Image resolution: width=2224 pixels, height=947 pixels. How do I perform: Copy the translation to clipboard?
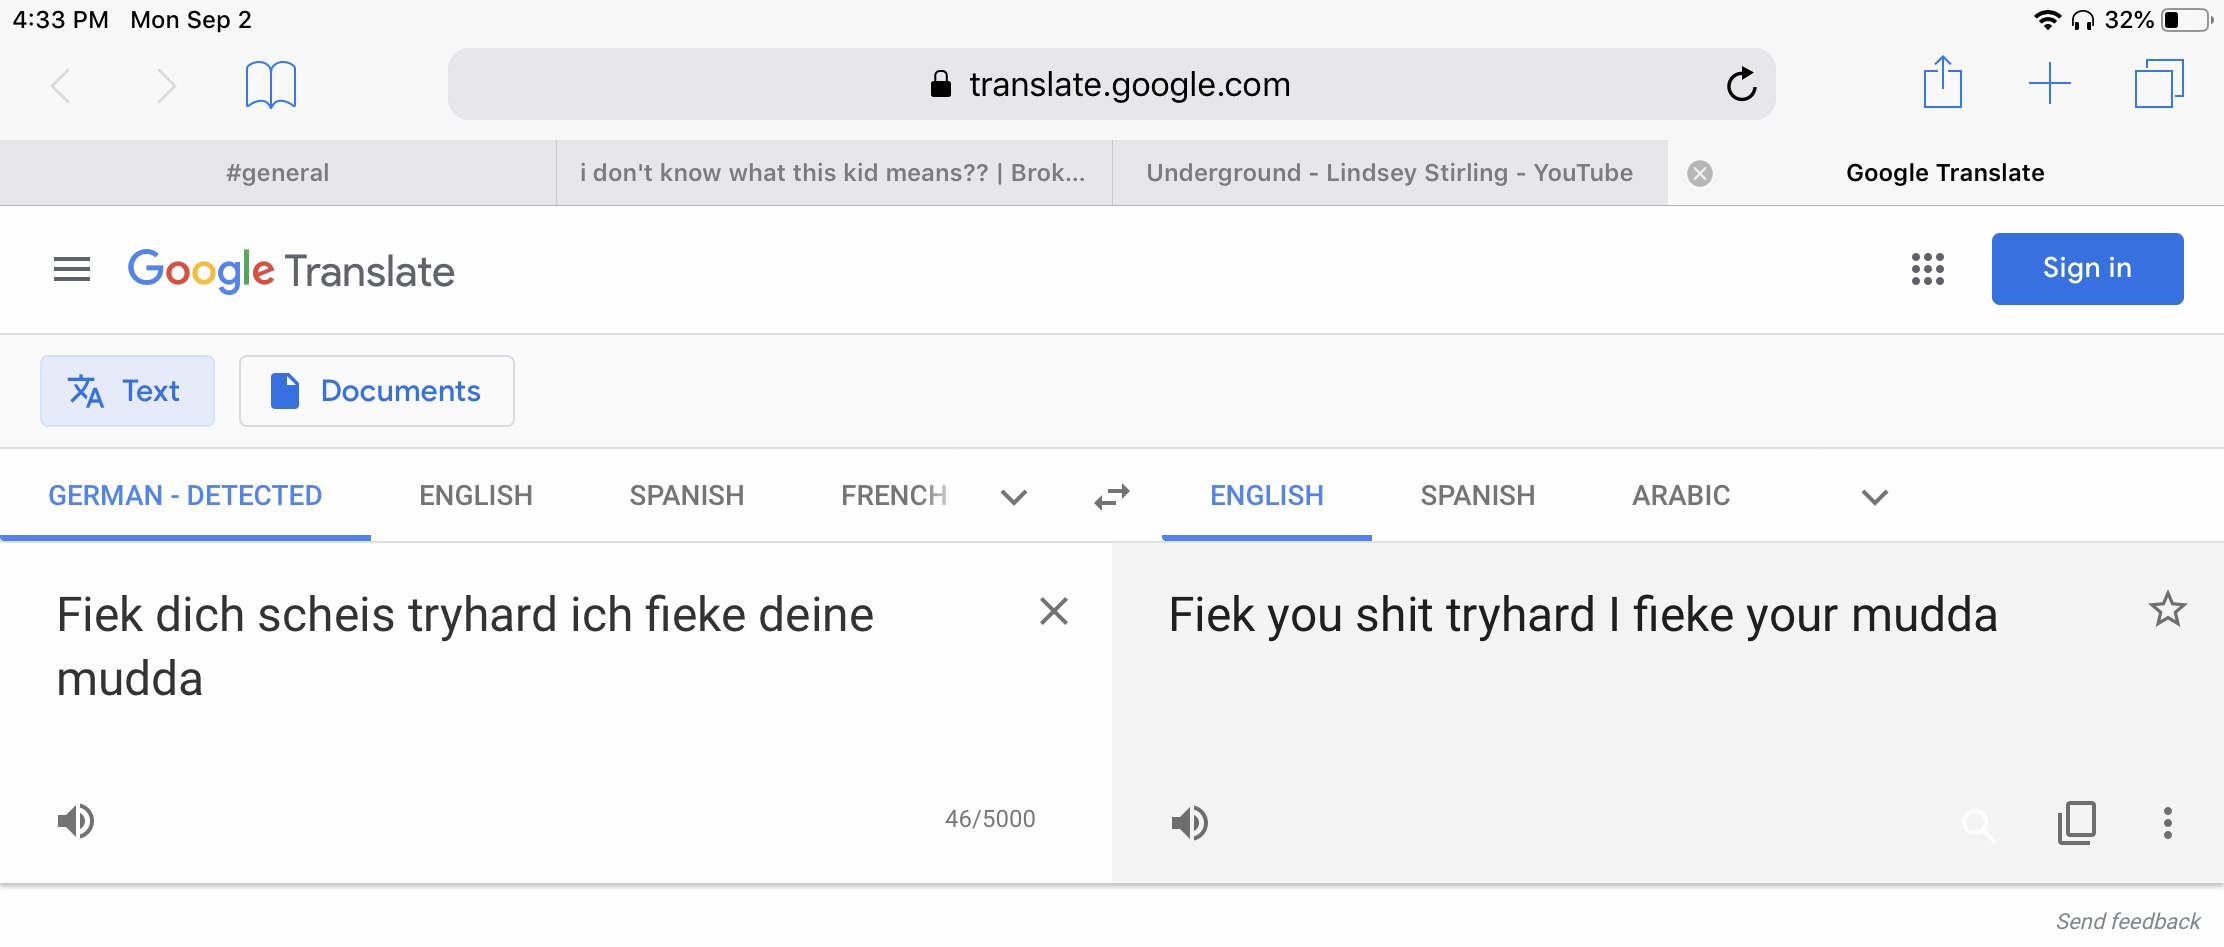2077,823
